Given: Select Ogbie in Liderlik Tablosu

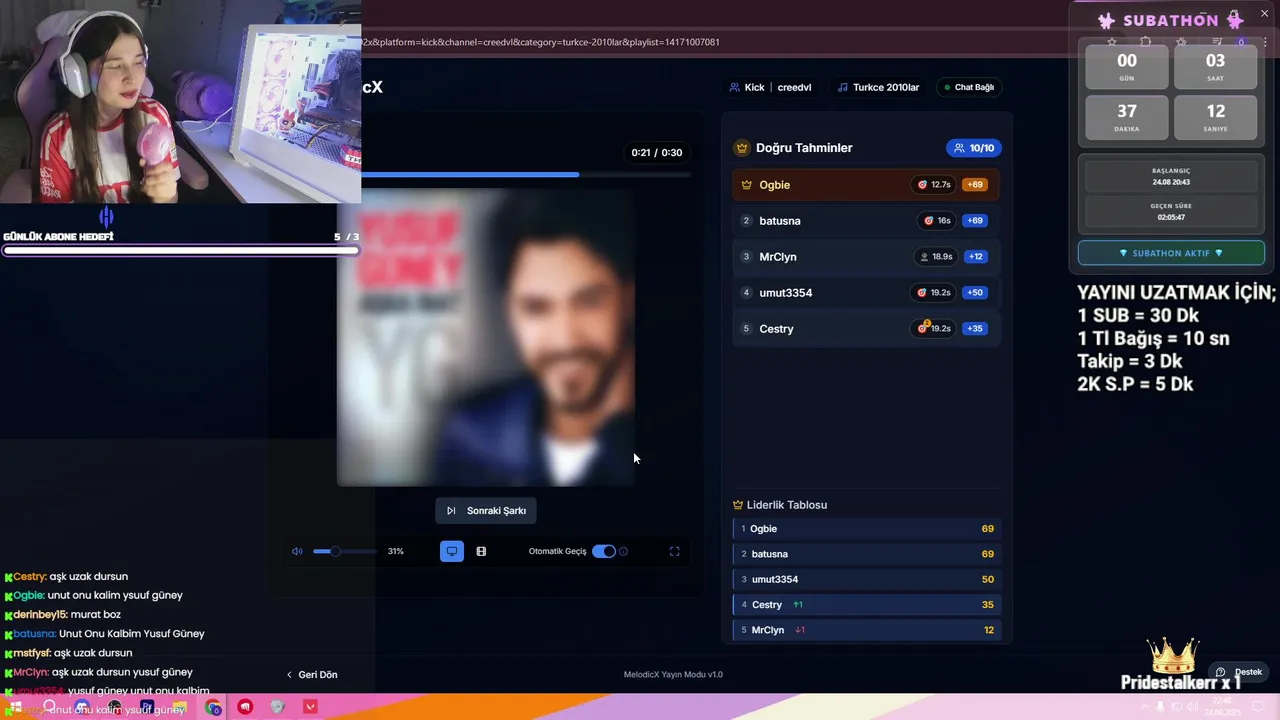Looking at the screenshot, I should coord(866,529).
